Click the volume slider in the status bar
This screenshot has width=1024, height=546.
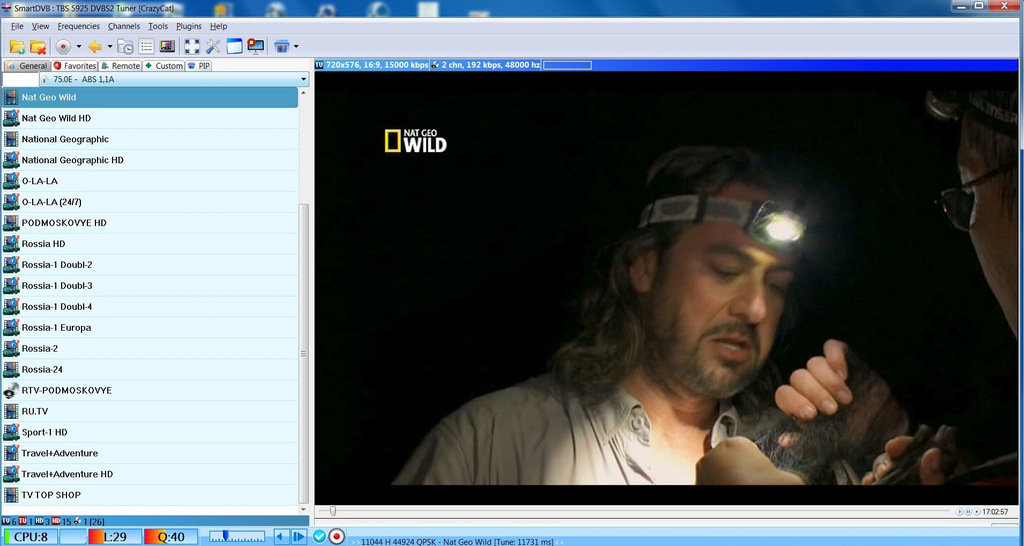tap(237, 536)
